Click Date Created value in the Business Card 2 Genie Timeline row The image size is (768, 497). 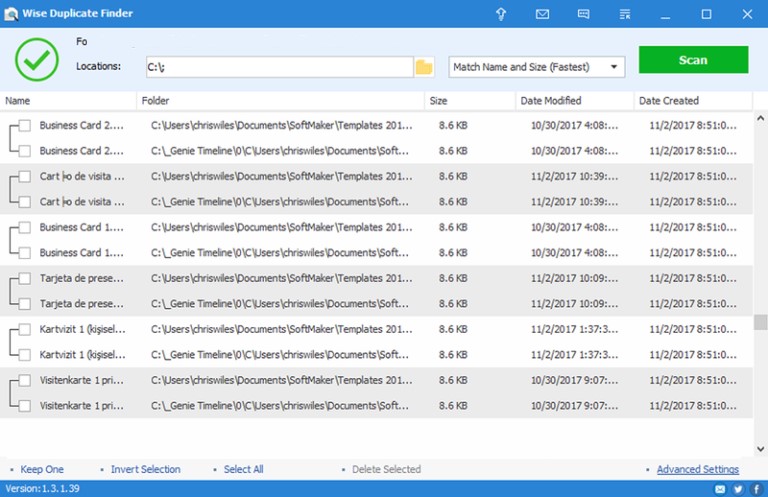[x=693, y=151]
